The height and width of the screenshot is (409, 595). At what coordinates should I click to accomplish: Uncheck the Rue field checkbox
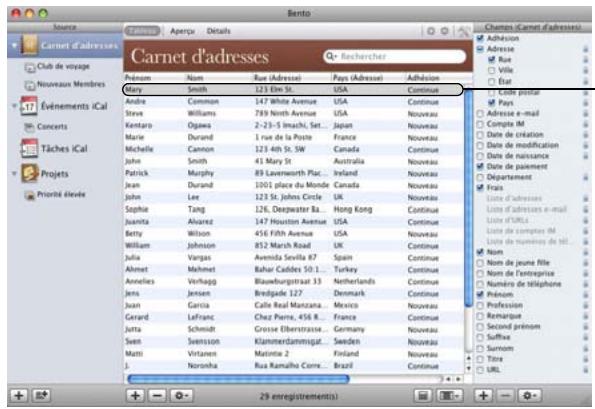tap(491, 60)
